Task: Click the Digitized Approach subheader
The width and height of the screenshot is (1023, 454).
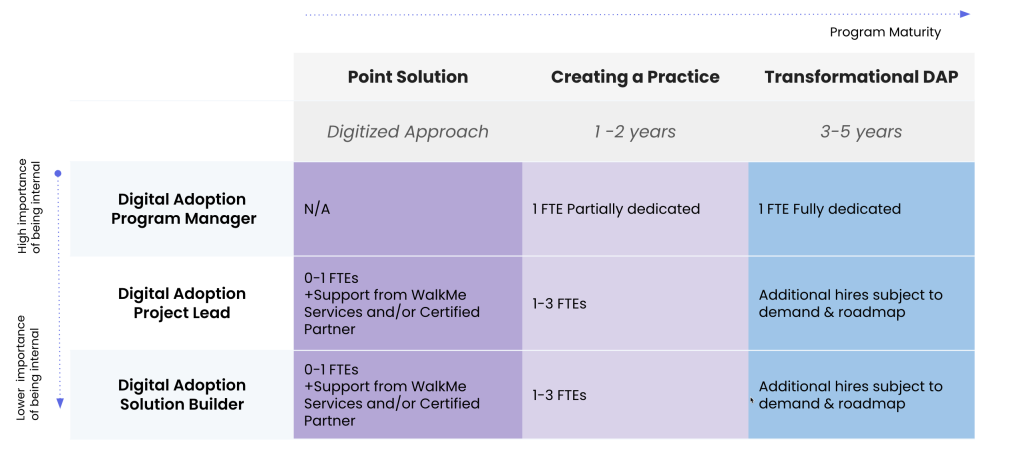Action: (x=407, y=131)
